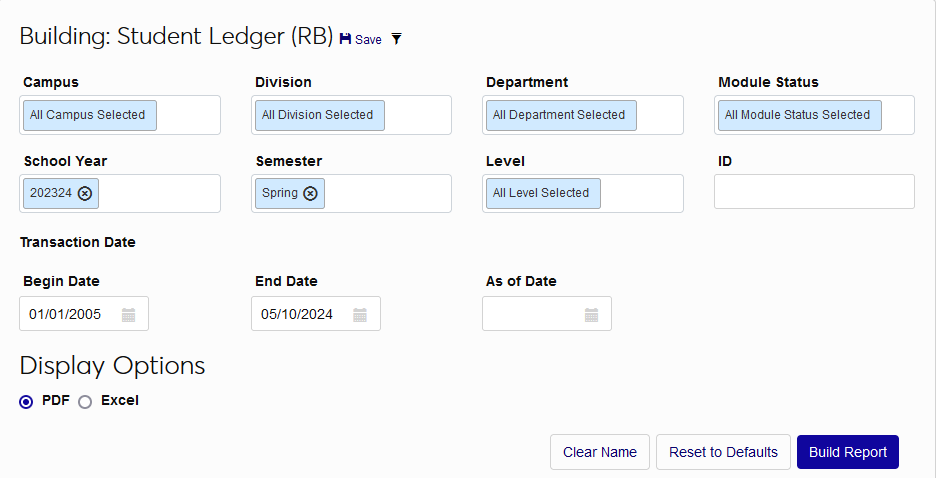Open the As of Date calendar picker

591,315
